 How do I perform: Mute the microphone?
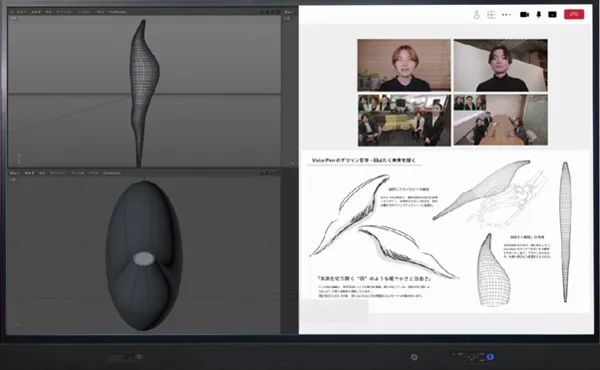(539, 15)
